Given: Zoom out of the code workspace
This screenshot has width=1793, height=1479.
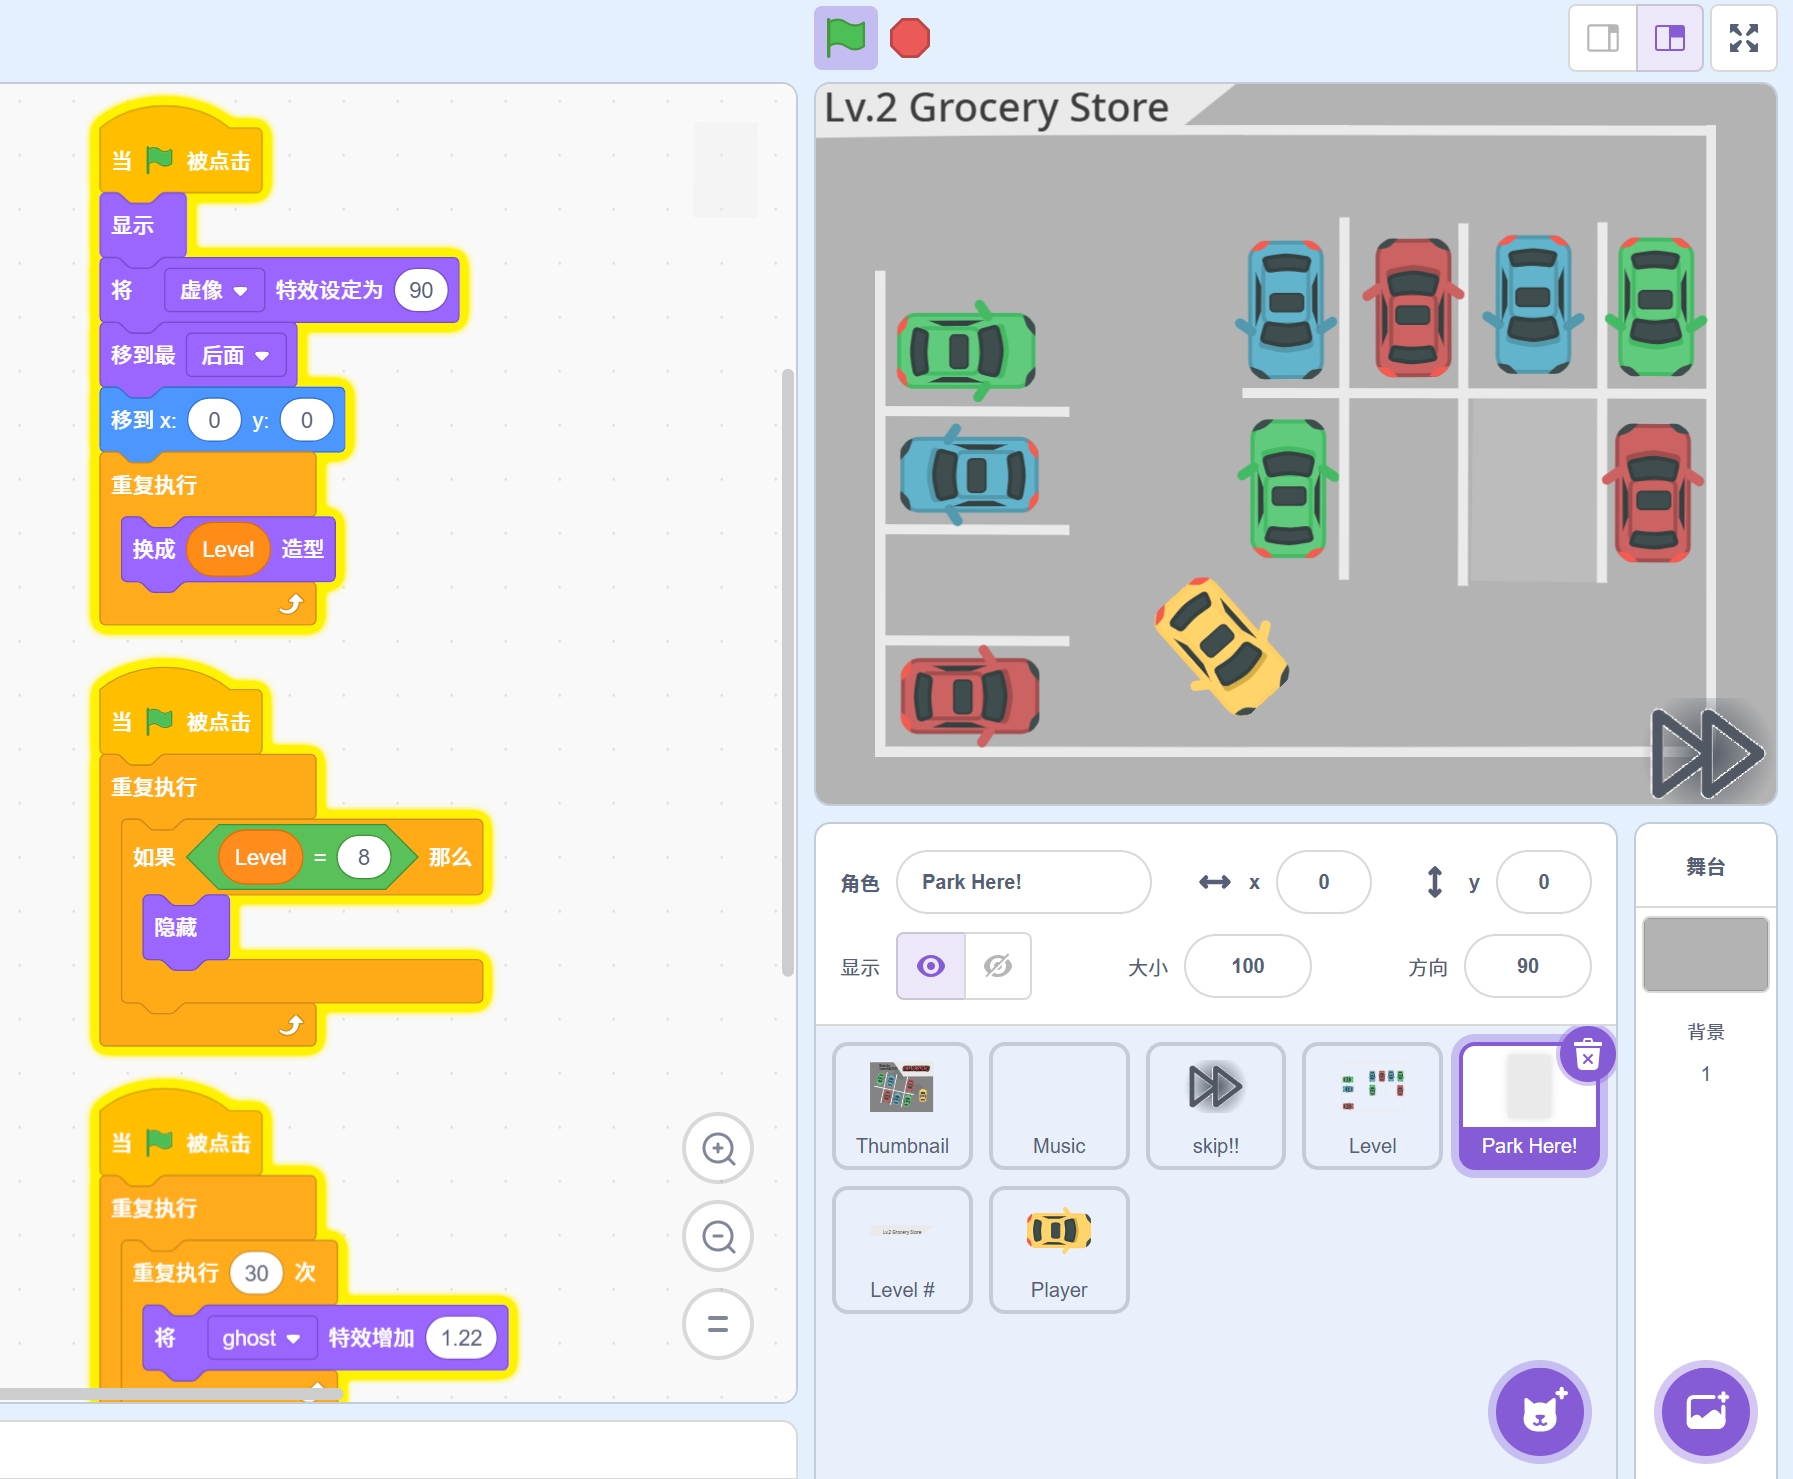Looking at the screenshot, I should [717, 1236].
